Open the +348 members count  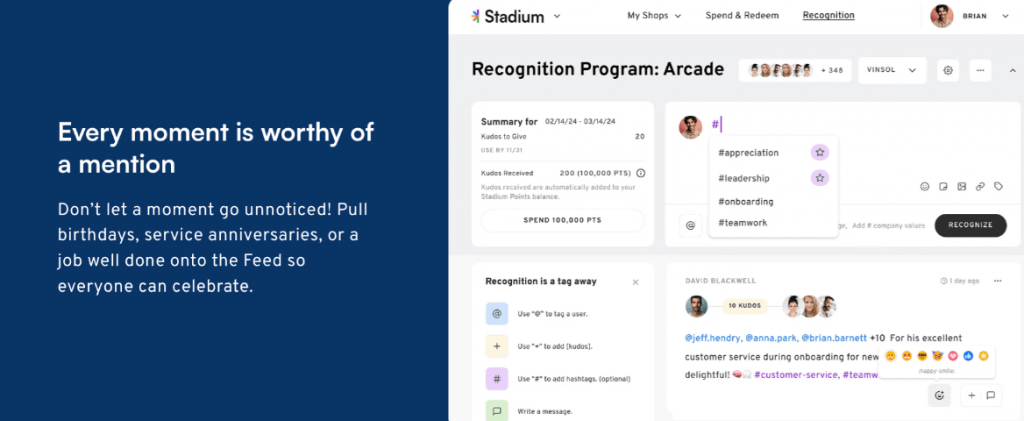(831, 70)
